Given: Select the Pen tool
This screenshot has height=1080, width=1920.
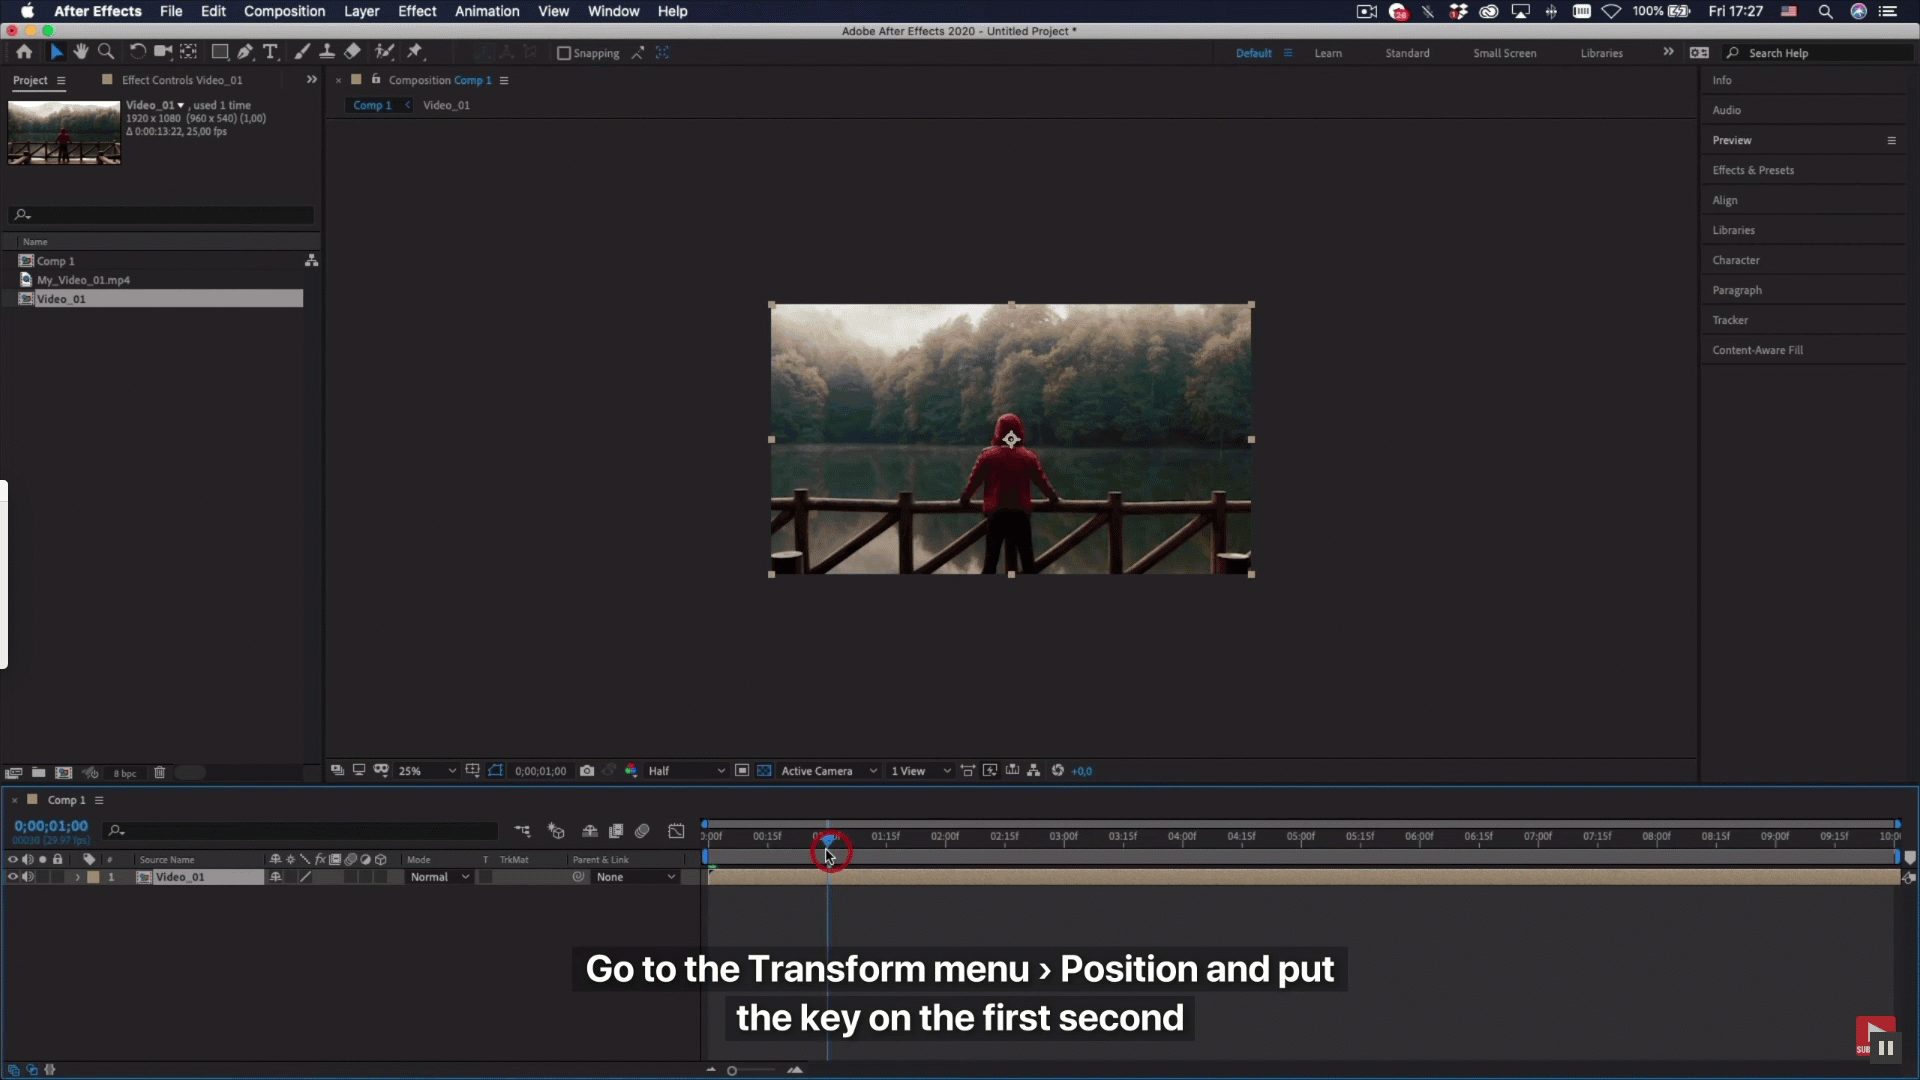Looking at the screenshot, I should tap(245, 52).
